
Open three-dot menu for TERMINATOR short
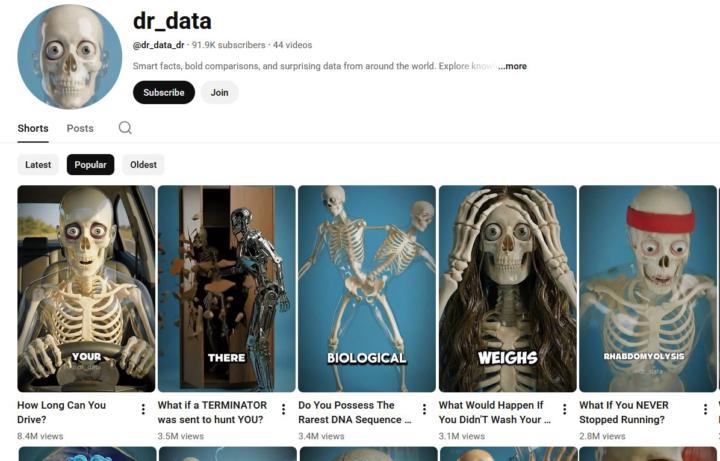pos(284,409)
